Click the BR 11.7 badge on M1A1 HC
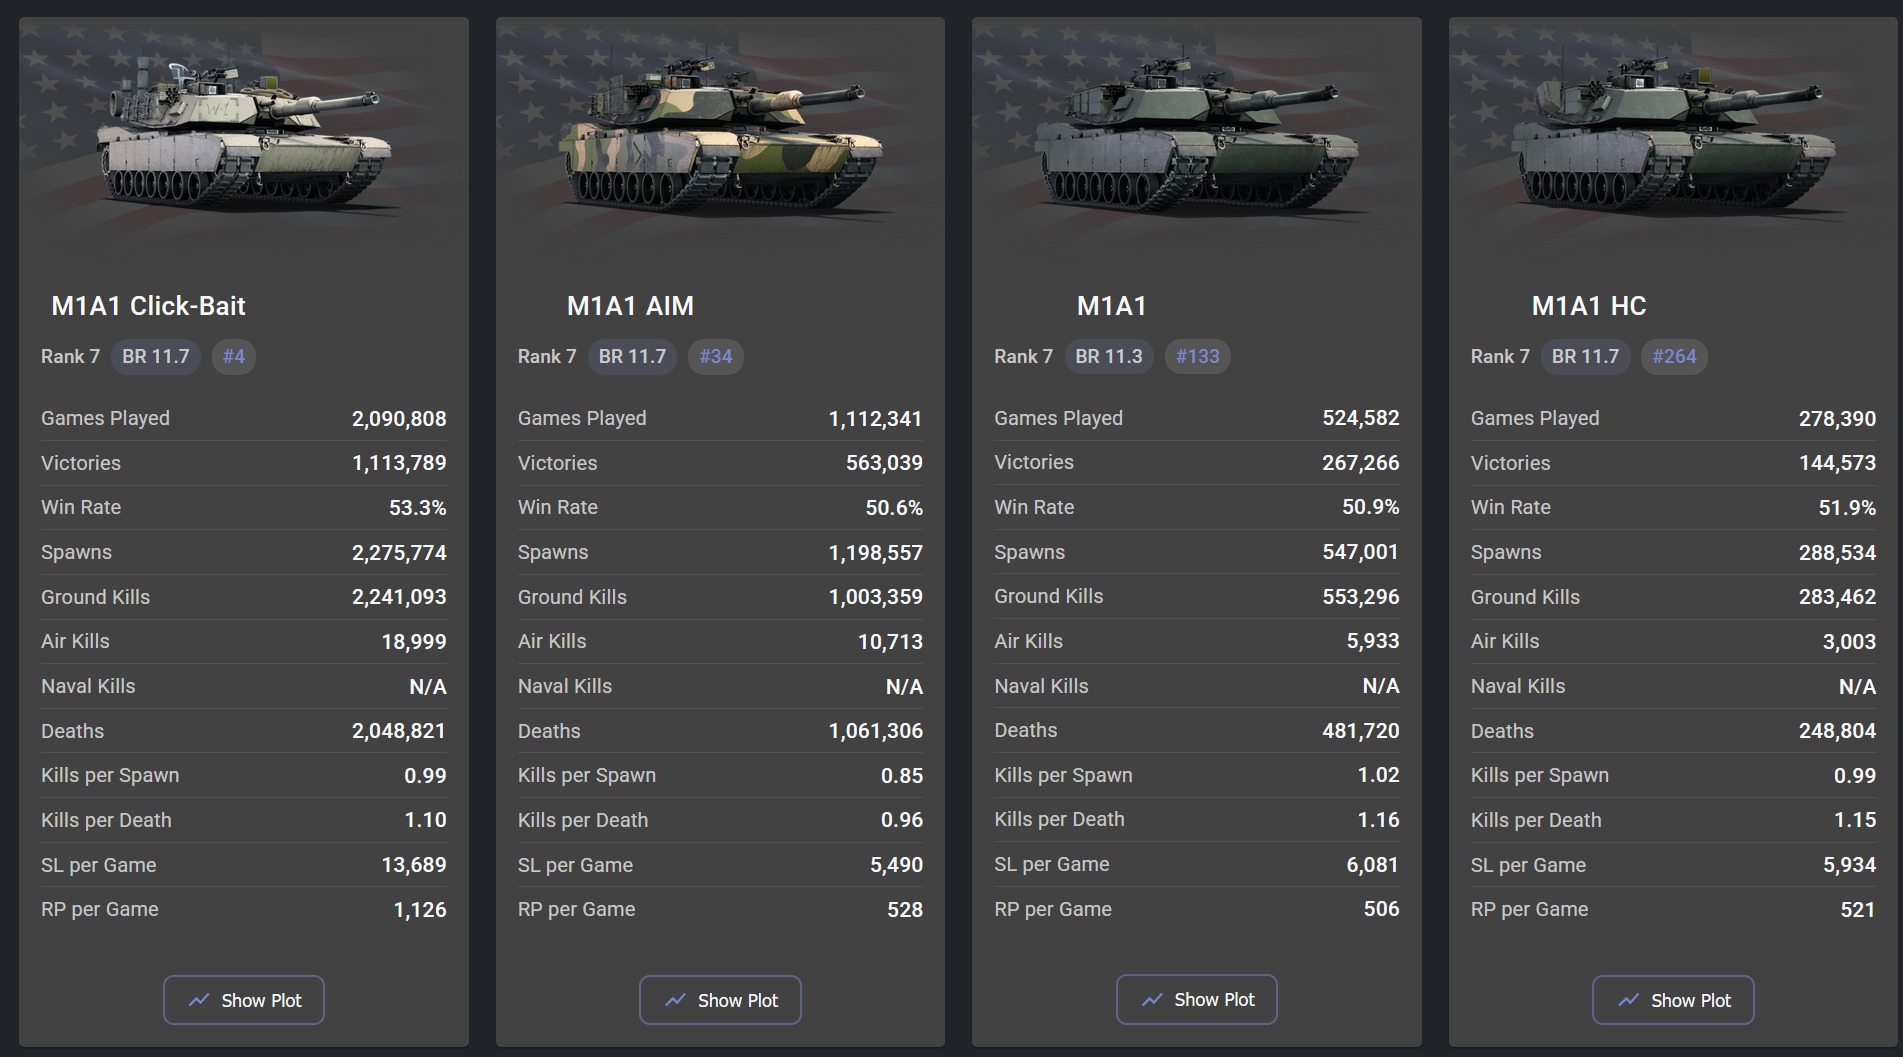The image size is (1903, 1057). pyautogui.click(x=1585, y=357)
